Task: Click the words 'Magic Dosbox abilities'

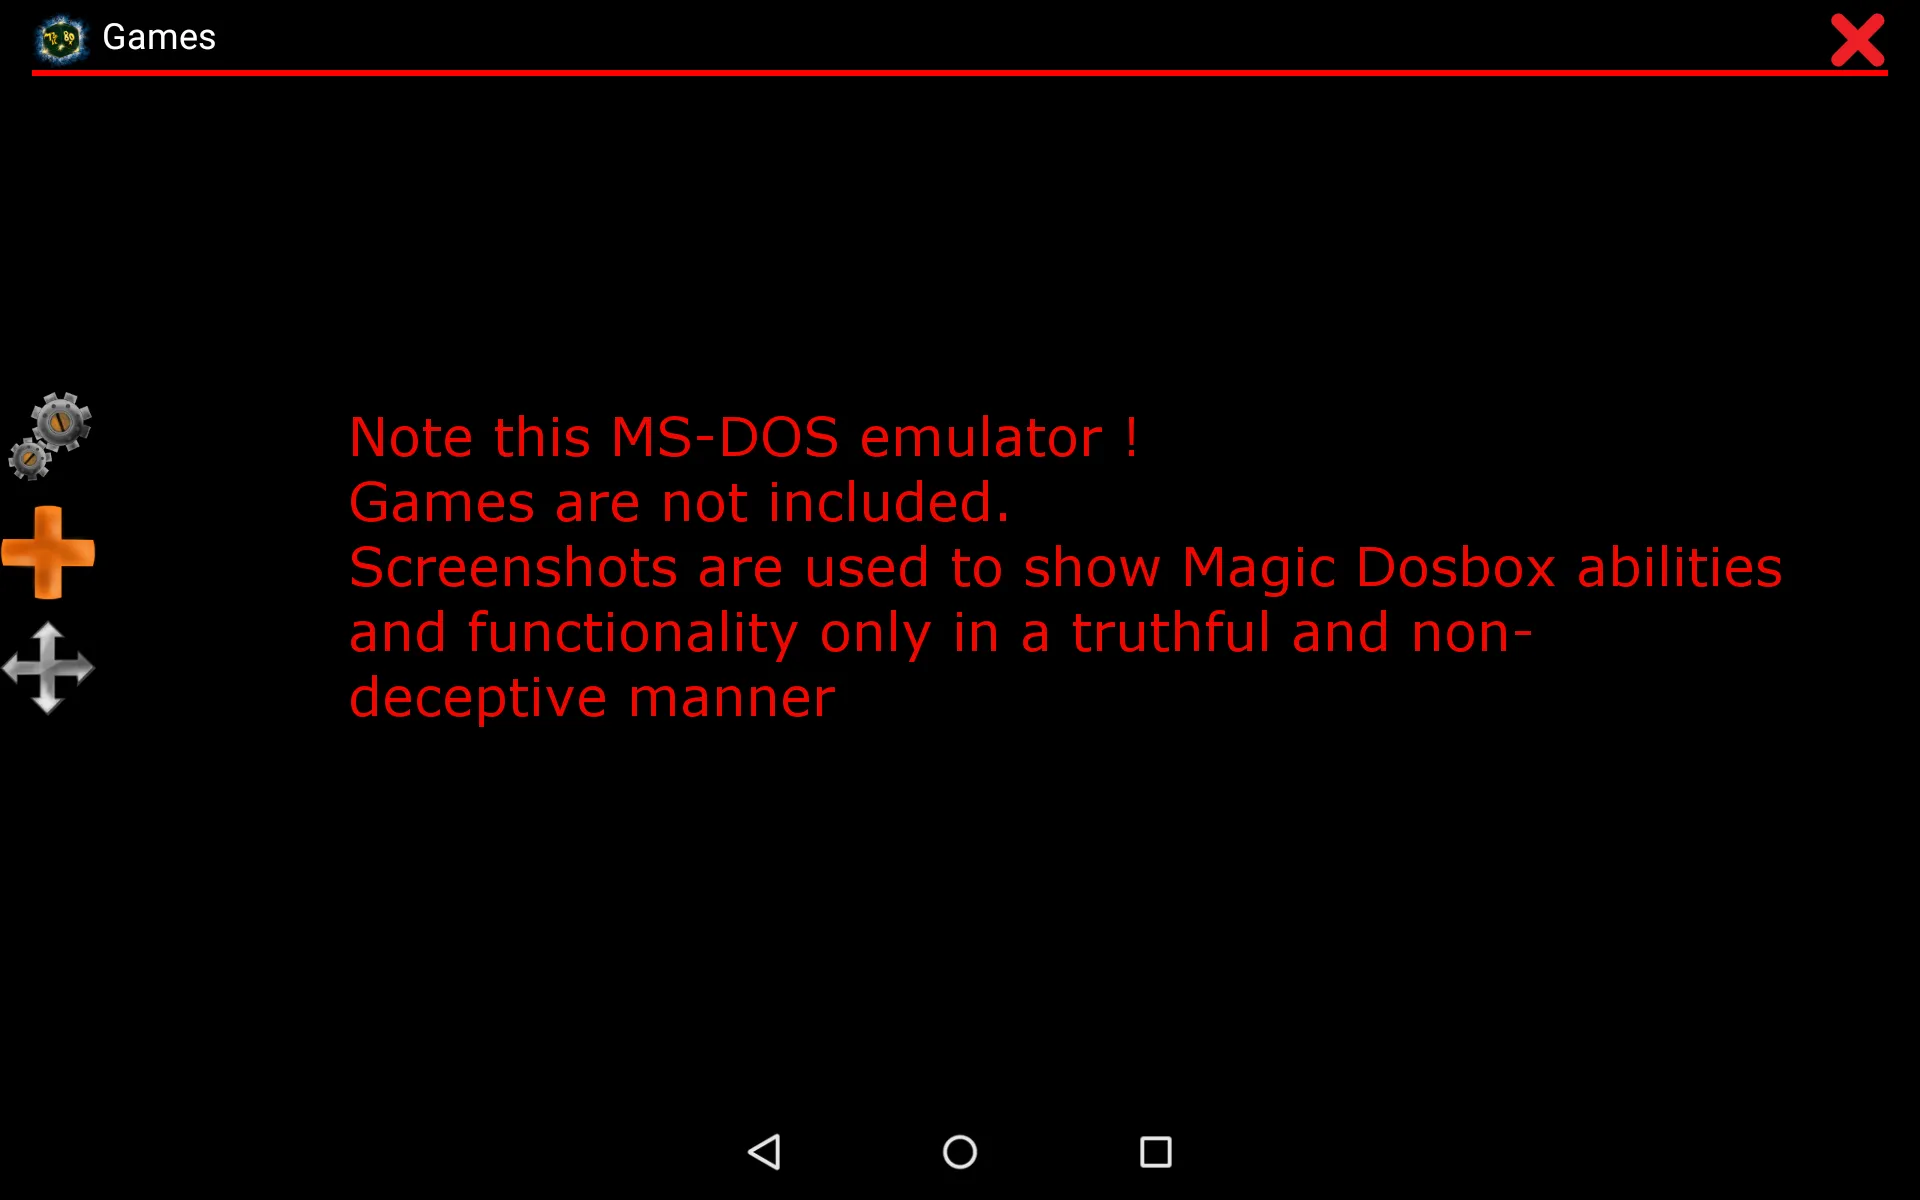Action: point(1482,568)
